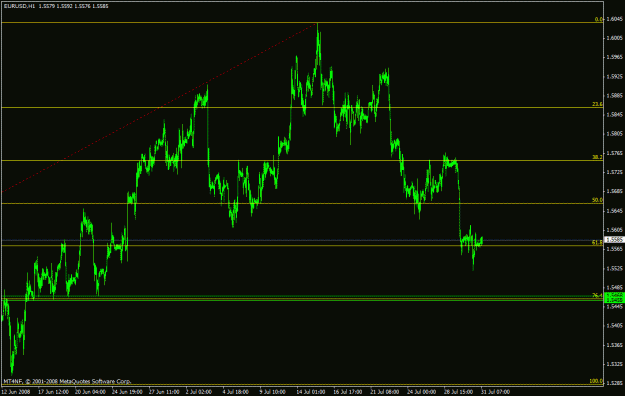625x396 pixels.
Task: Click the 1.5325 price axis value
Action: 615,364
